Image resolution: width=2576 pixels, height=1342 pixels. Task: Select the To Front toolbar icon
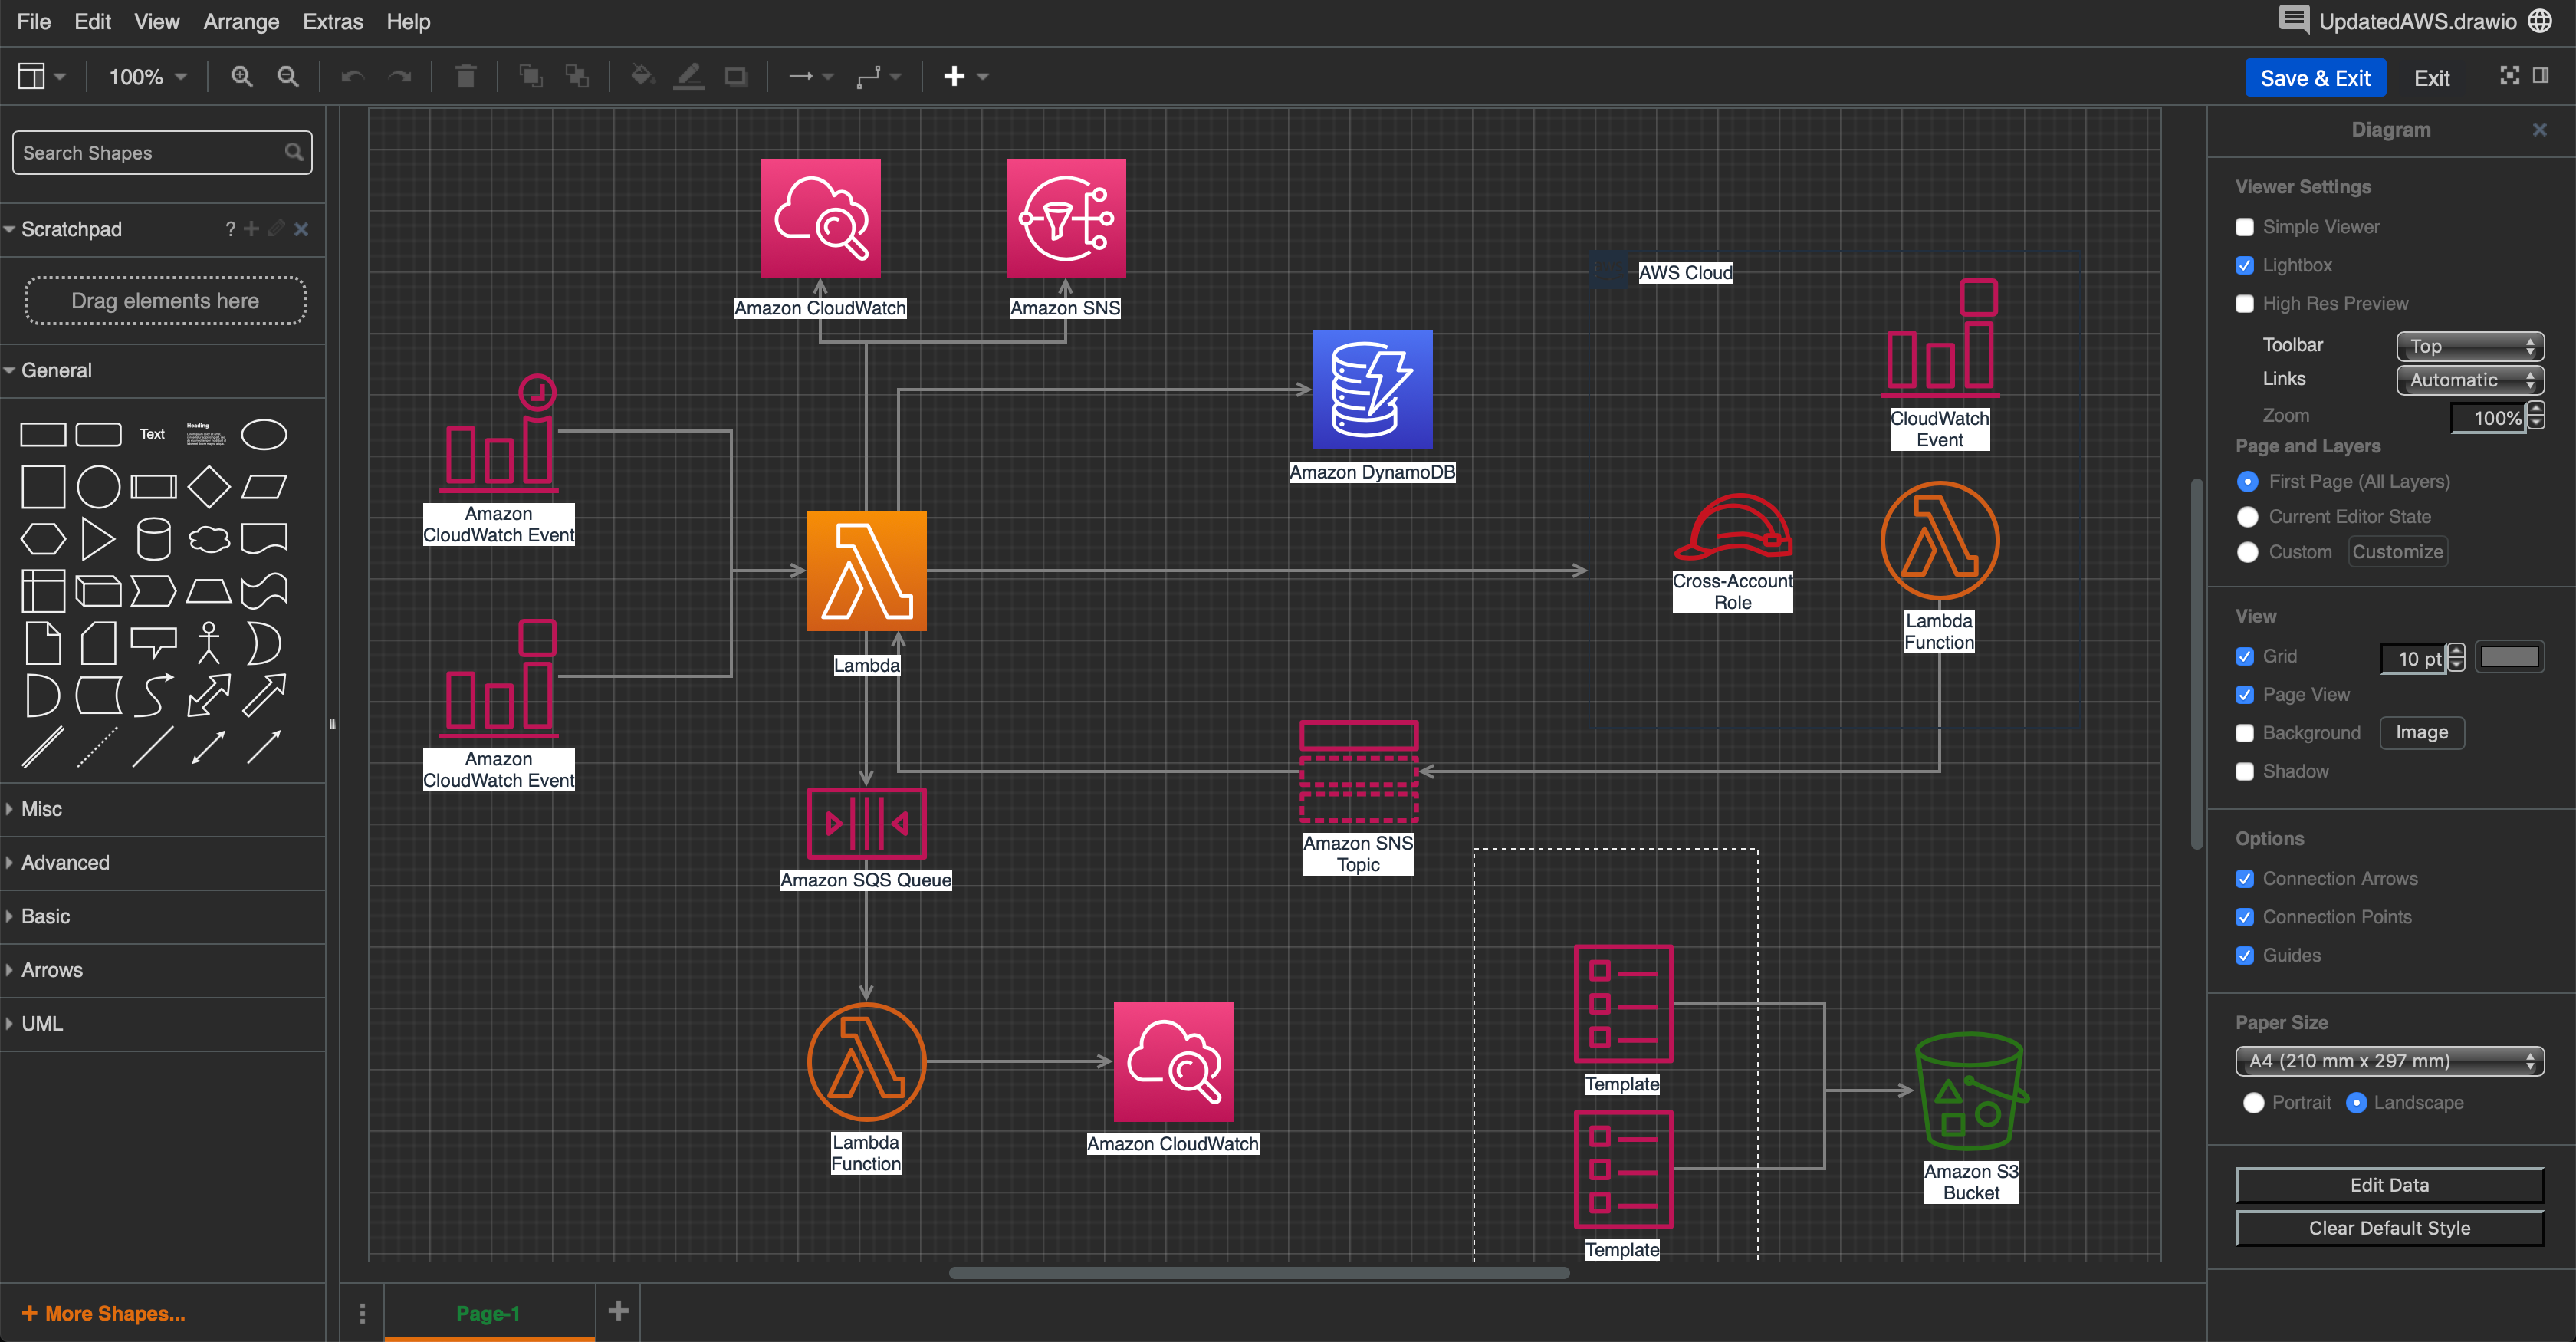[529, 75]
